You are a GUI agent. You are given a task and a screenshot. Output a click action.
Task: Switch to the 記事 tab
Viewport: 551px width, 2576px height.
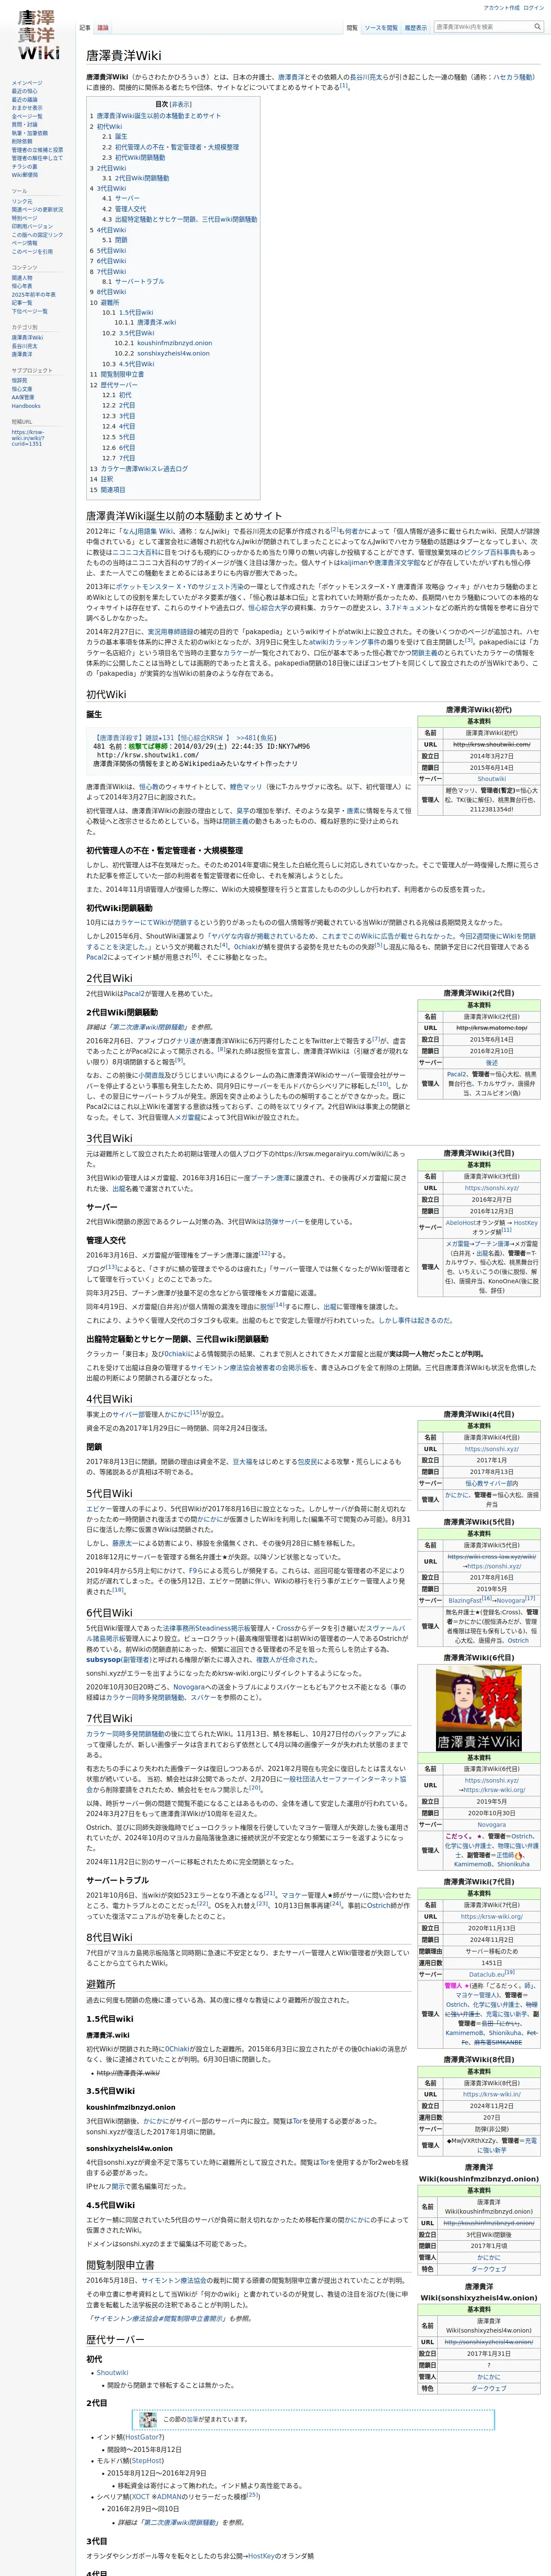pyautogui.click(x=85, y=28)
